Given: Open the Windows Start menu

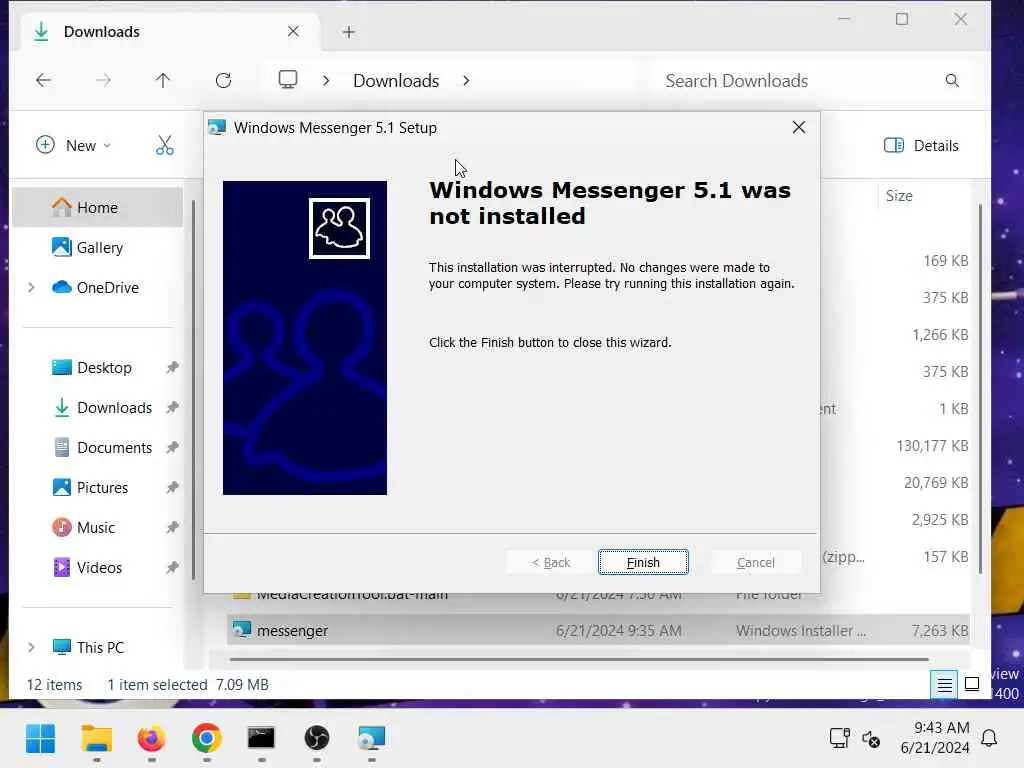Looking at the screenshot, I should click(40, 739).
